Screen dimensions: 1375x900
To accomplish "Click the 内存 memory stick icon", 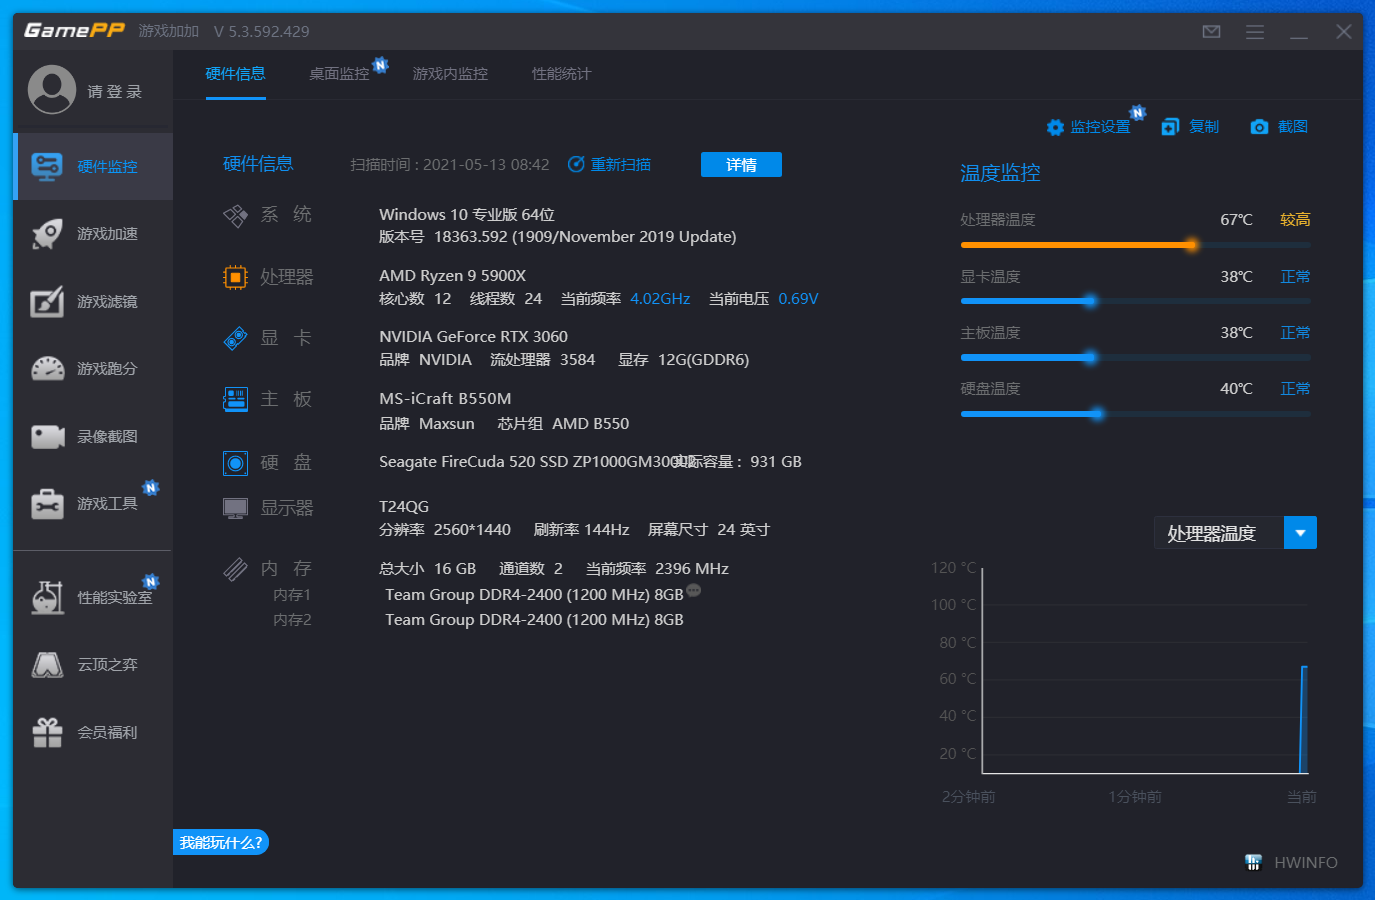I will [x=235, y=569].
